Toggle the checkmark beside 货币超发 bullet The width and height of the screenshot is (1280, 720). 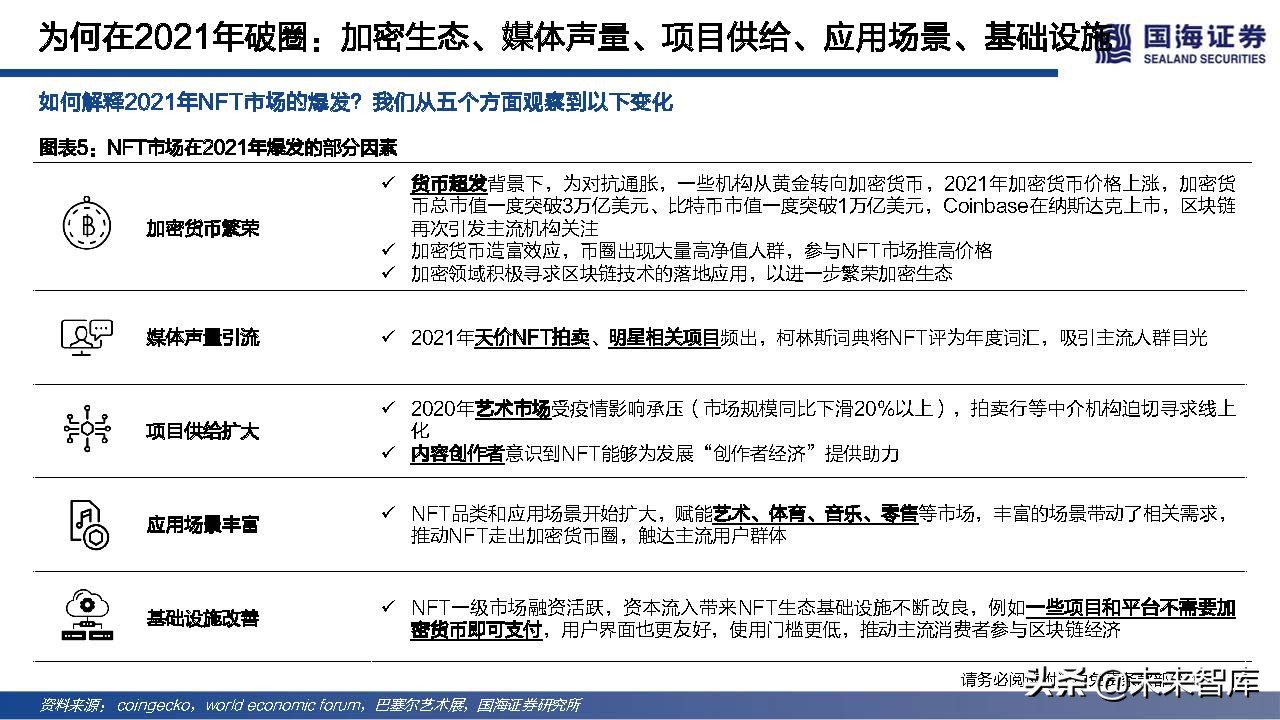(387, 182)
